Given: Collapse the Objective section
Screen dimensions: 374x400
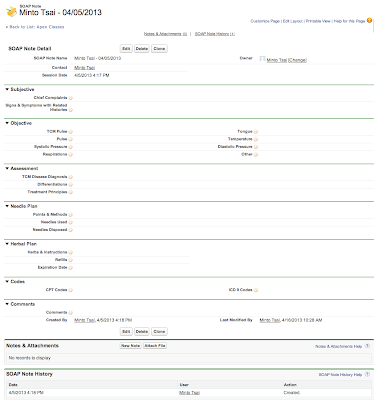Looking at the screenshot, I should tap(7, 123).
